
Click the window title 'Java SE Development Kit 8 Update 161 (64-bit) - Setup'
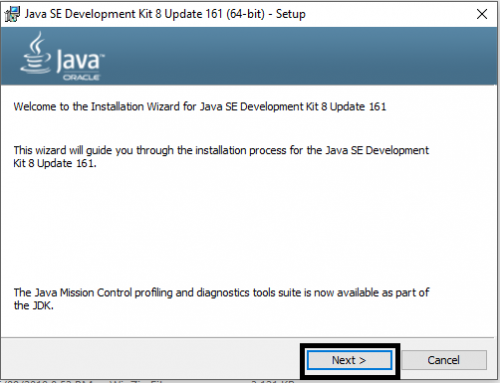tap(165, 14)
